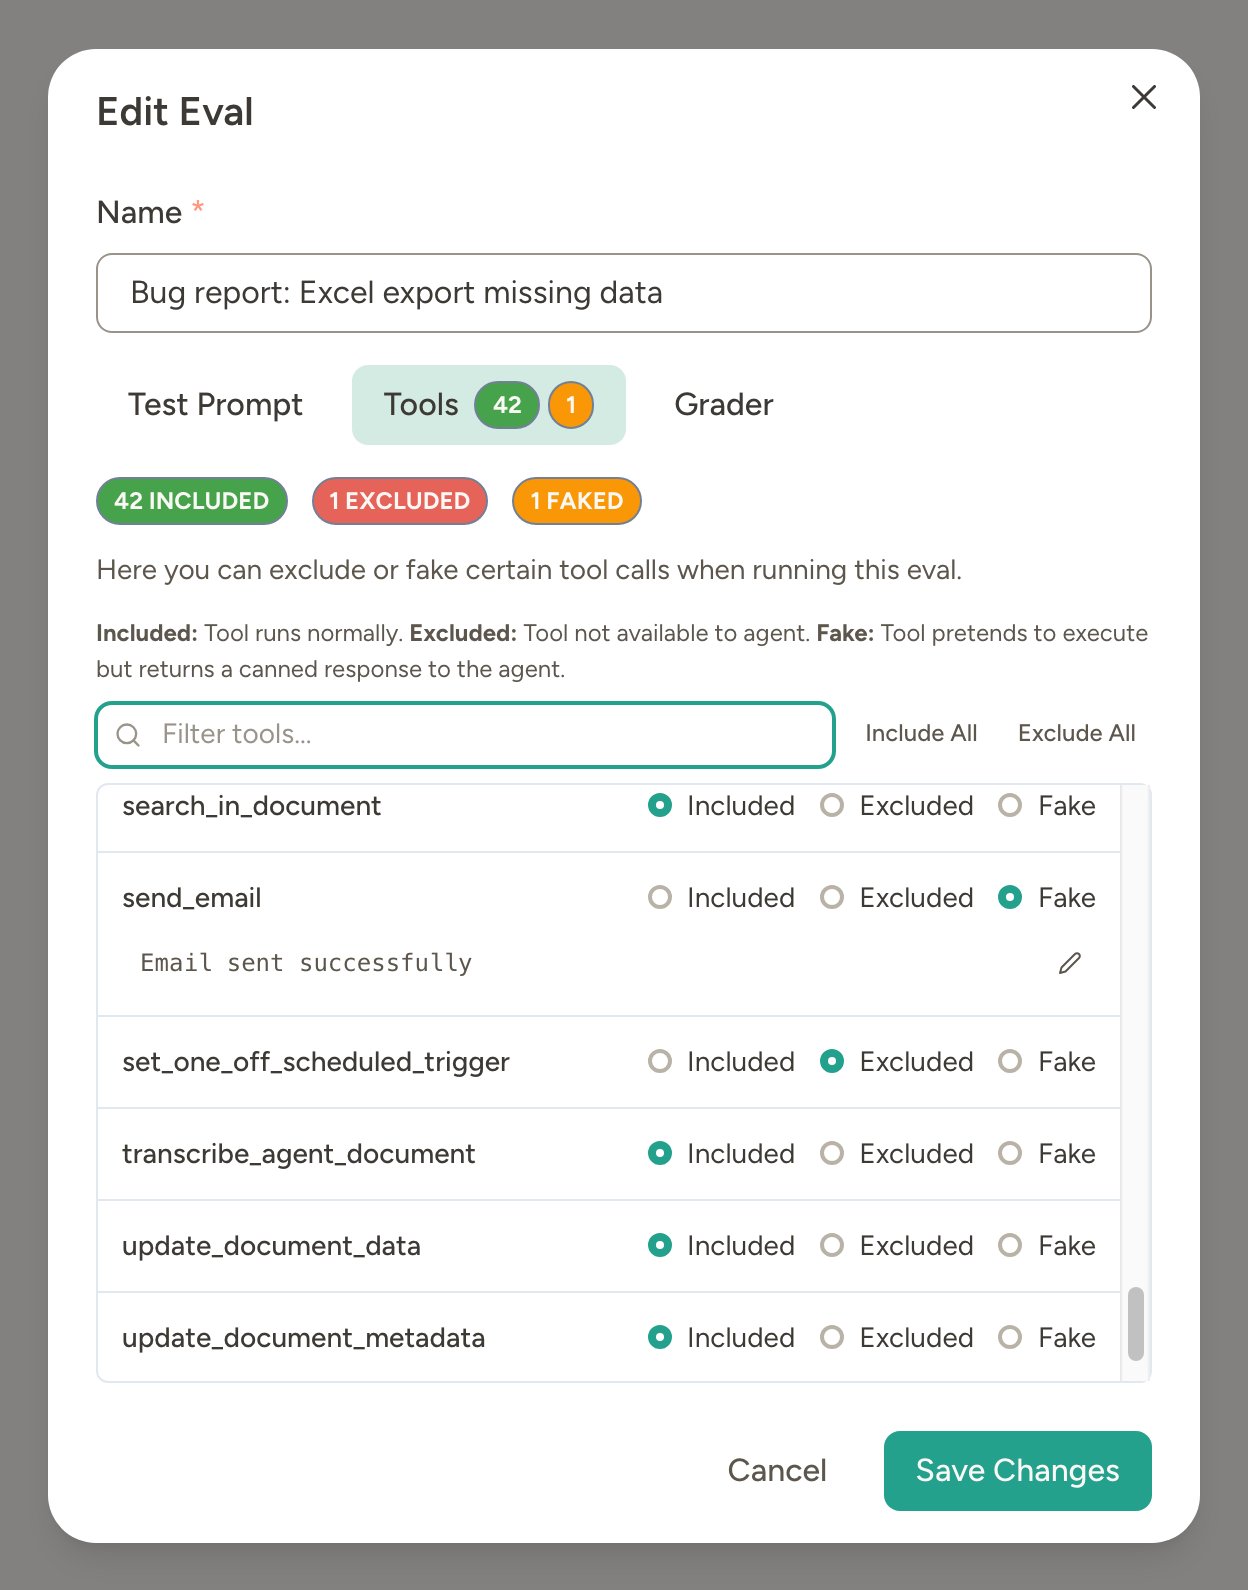The height and width of the screenshot is (1590, 1248).
Task: Click the 'Email sent successfully' canned response text
Action: tap(306, 963)
